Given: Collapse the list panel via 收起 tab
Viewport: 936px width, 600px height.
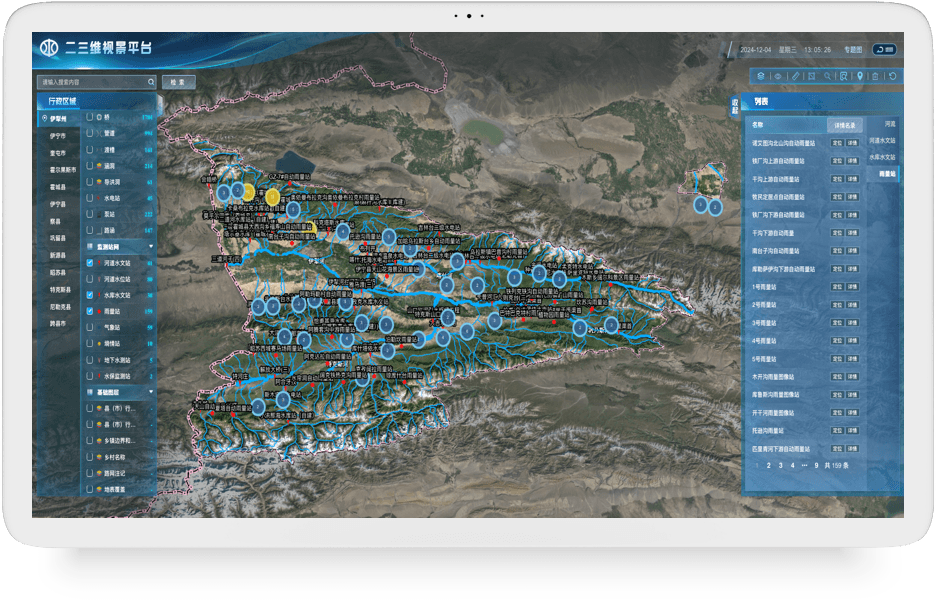Looking at the screenshot, I should coord(735,106).
